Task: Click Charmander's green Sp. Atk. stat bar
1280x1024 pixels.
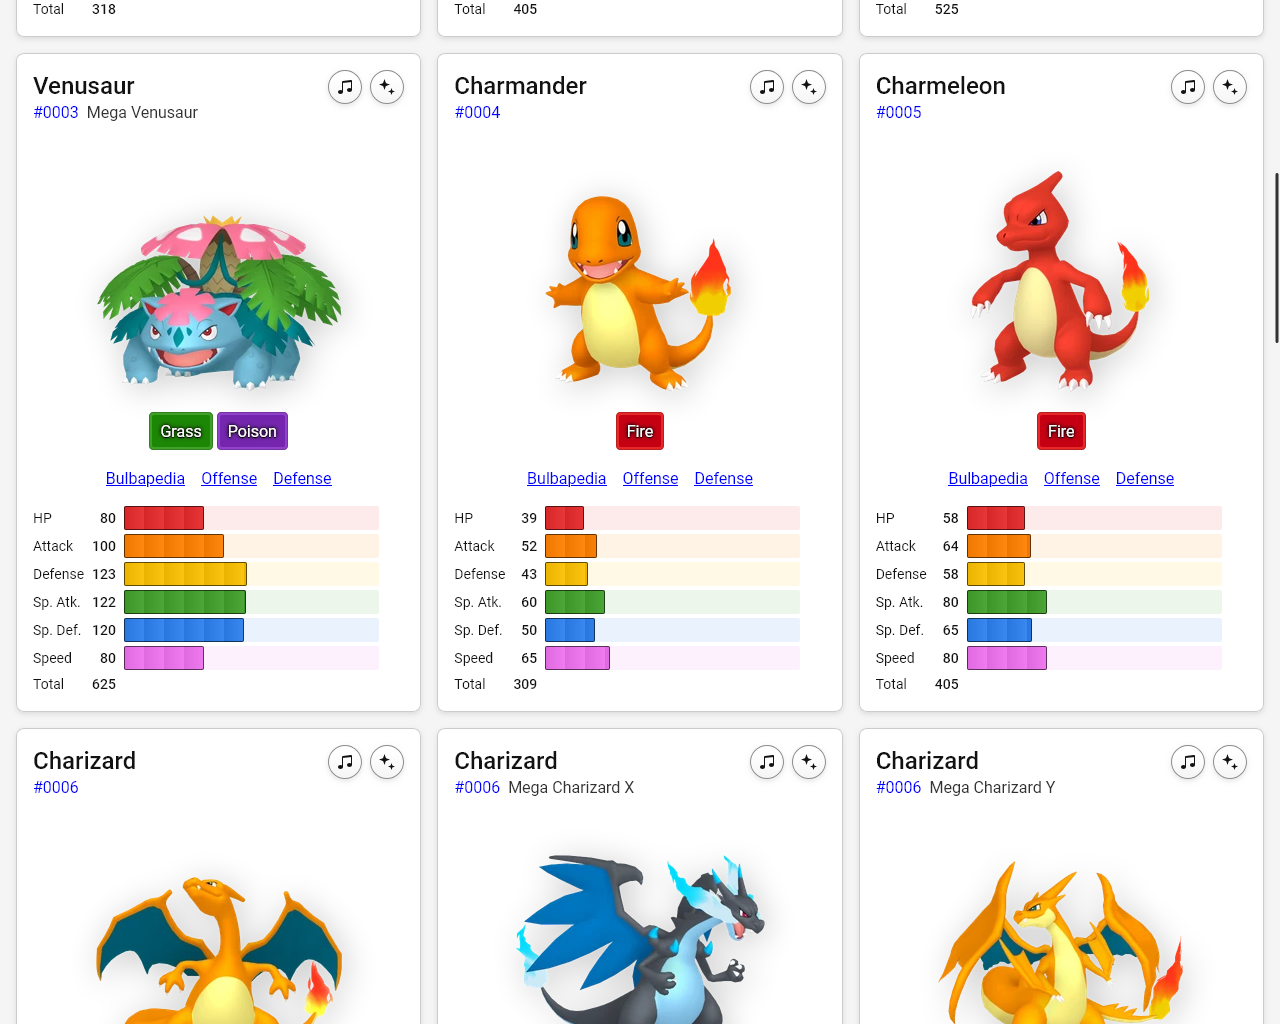Action: click(575, 602)
